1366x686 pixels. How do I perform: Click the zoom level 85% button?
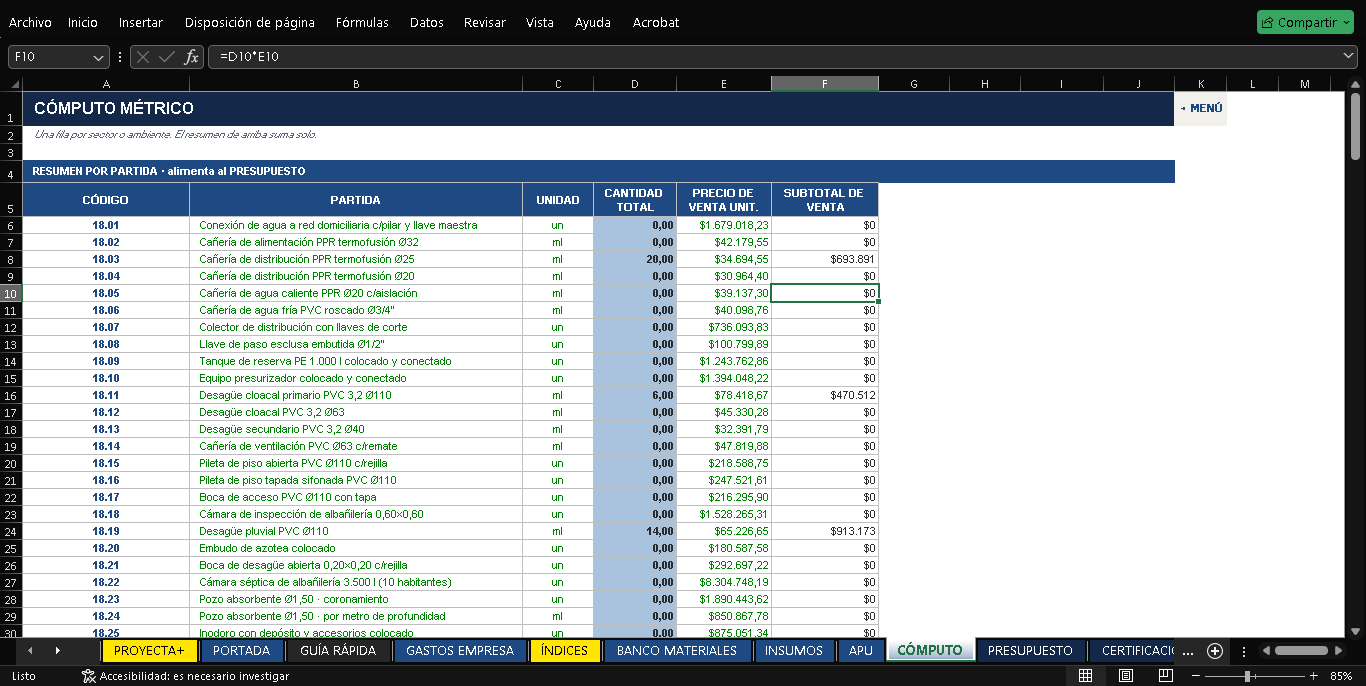pyautogui.click(x=1341, y=676)
